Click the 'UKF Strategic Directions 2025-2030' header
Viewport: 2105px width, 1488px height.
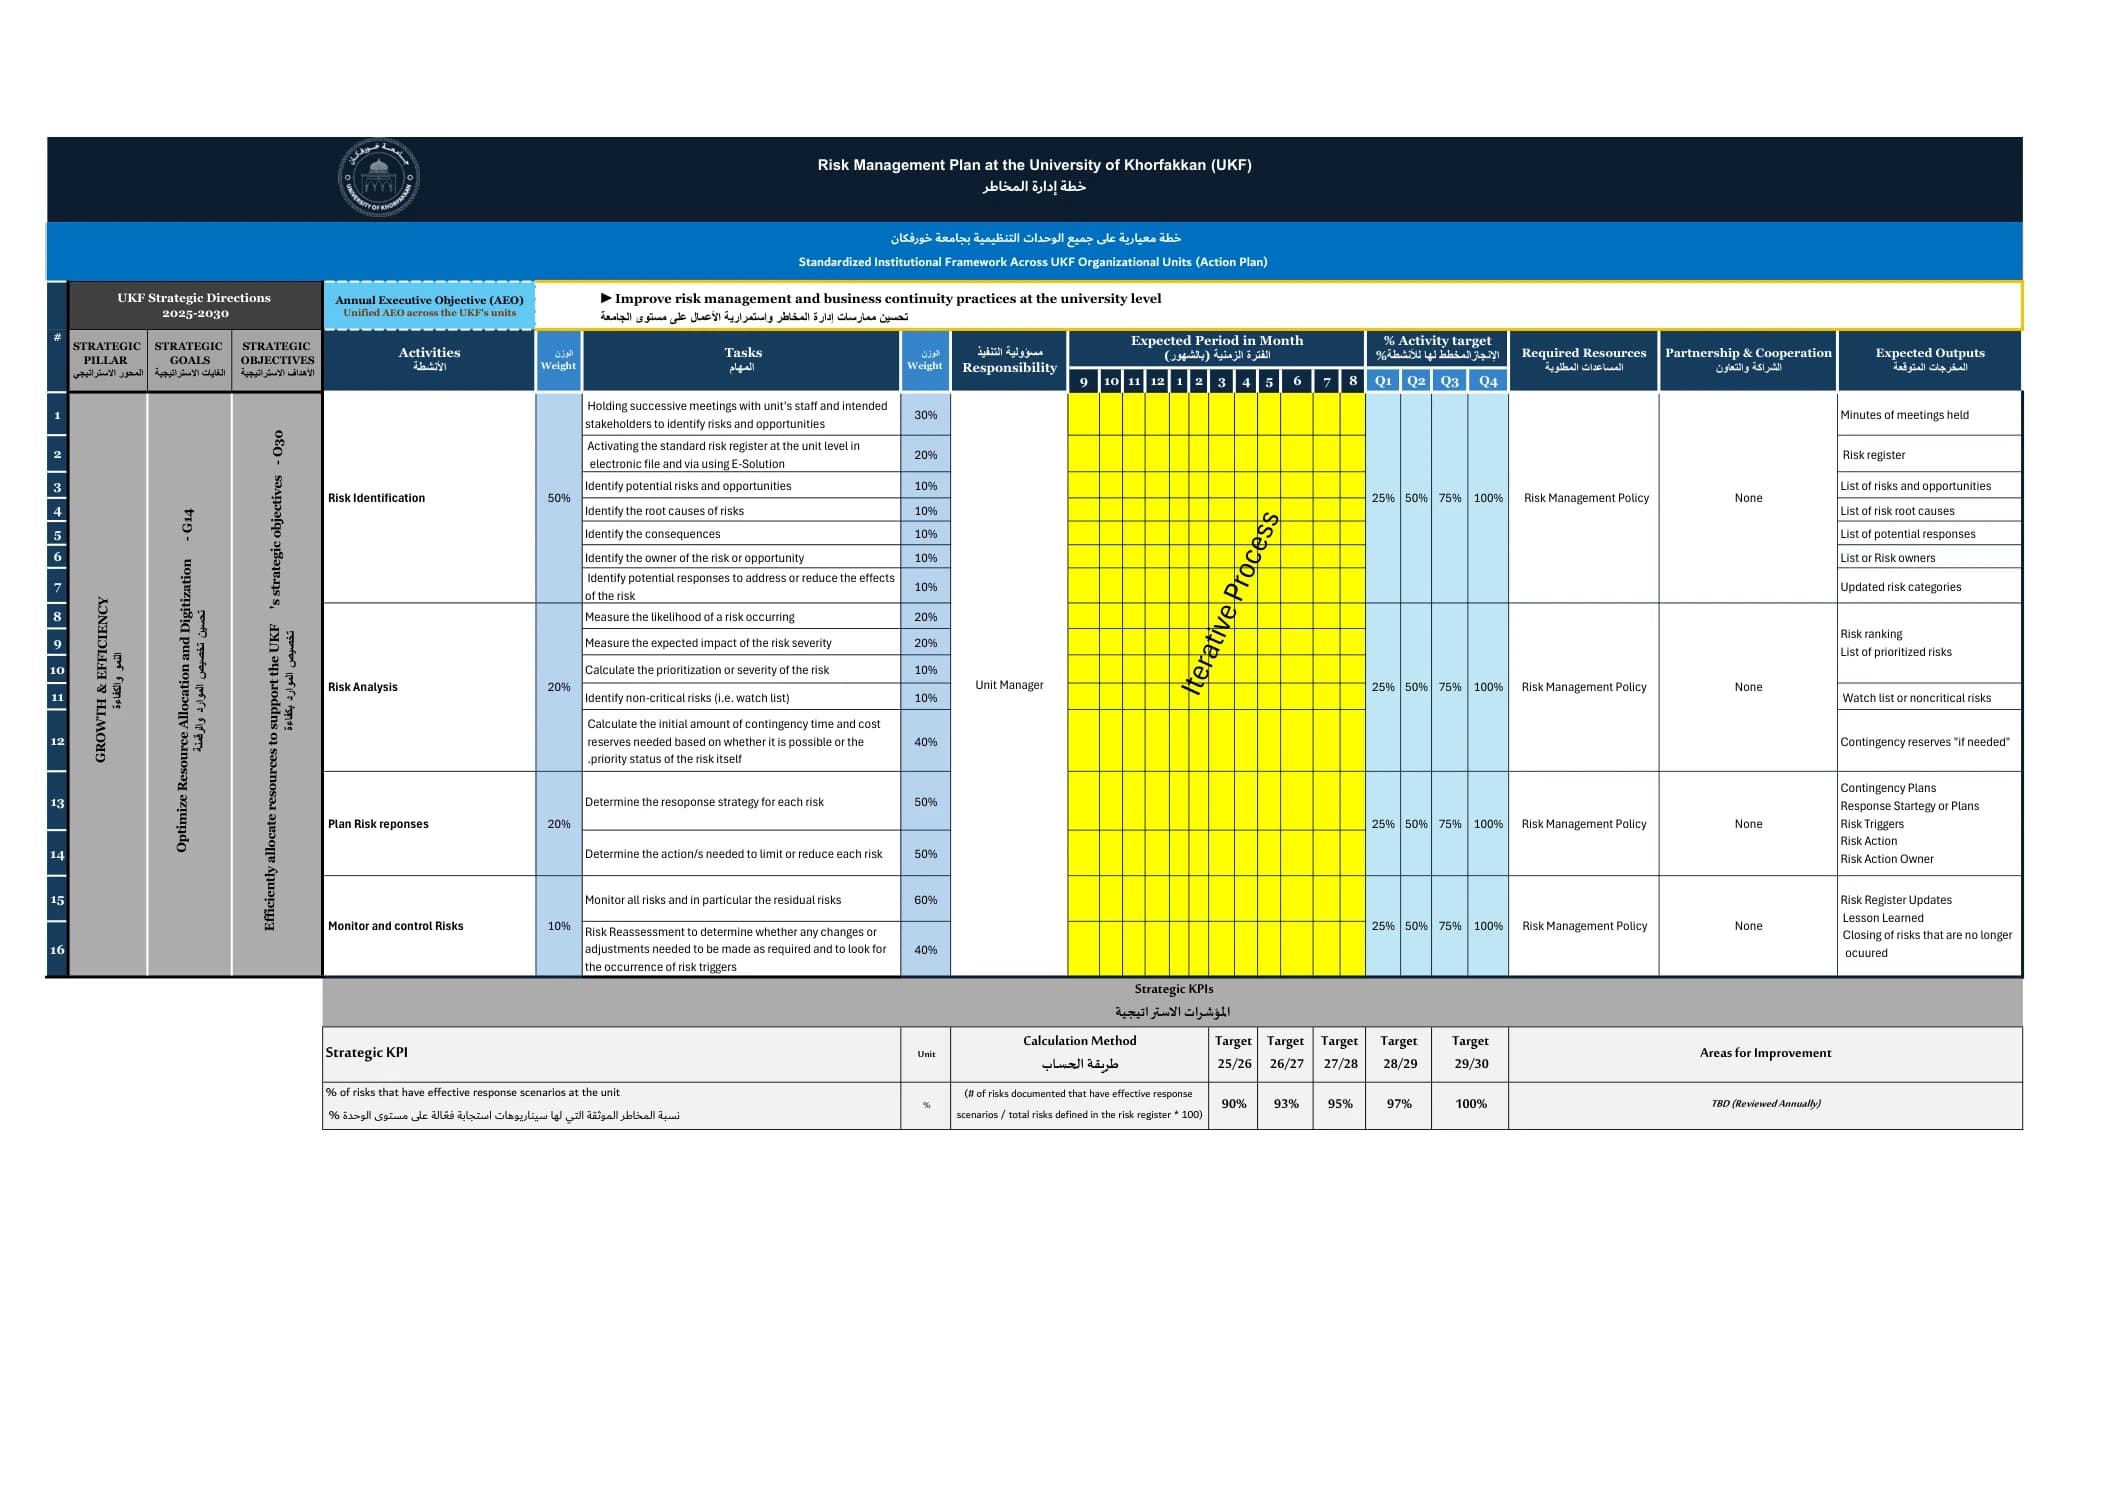194,305
